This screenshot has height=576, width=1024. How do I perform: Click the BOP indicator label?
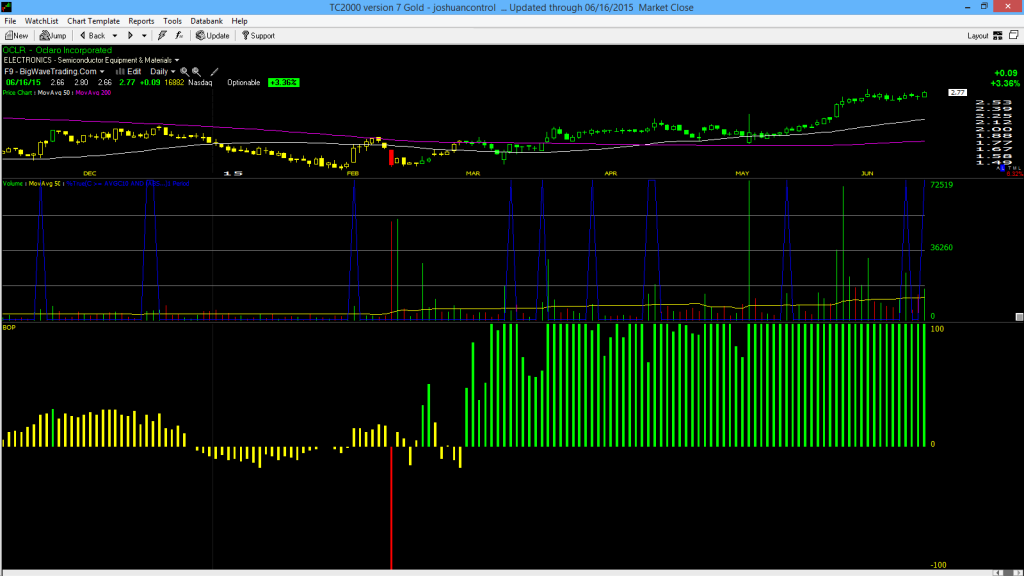tap(9, 327)
